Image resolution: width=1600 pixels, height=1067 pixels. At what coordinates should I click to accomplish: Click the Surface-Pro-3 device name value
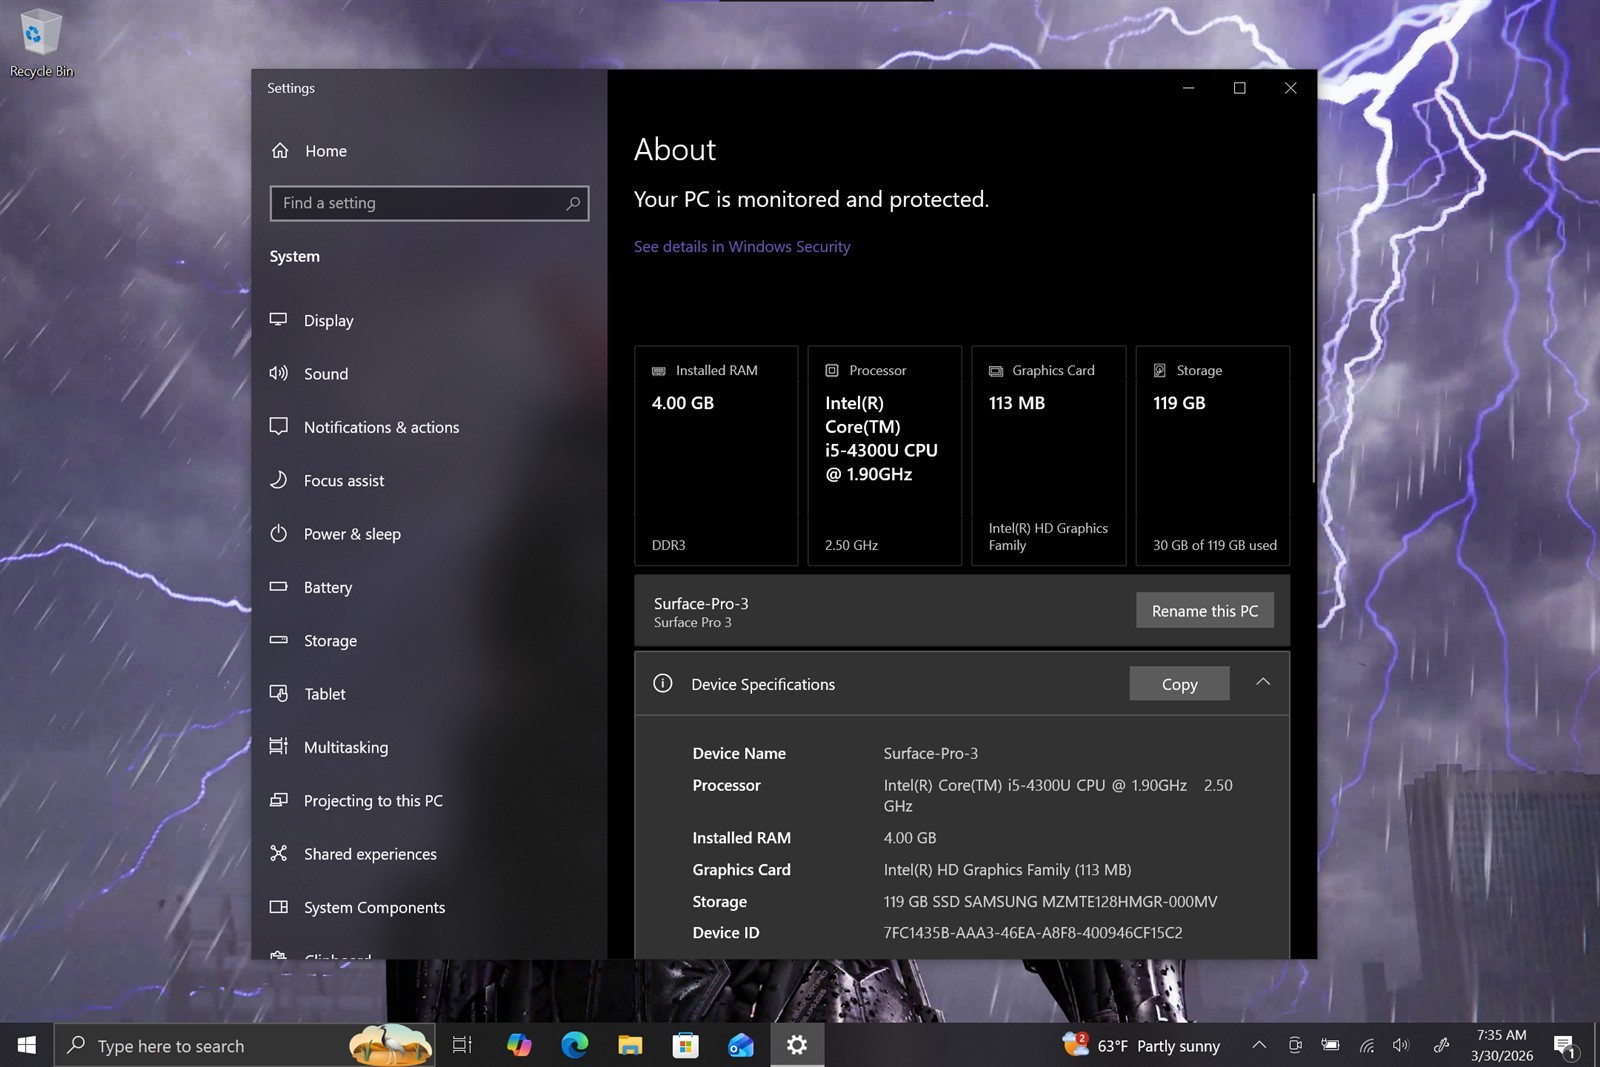[x=931, y=753]
